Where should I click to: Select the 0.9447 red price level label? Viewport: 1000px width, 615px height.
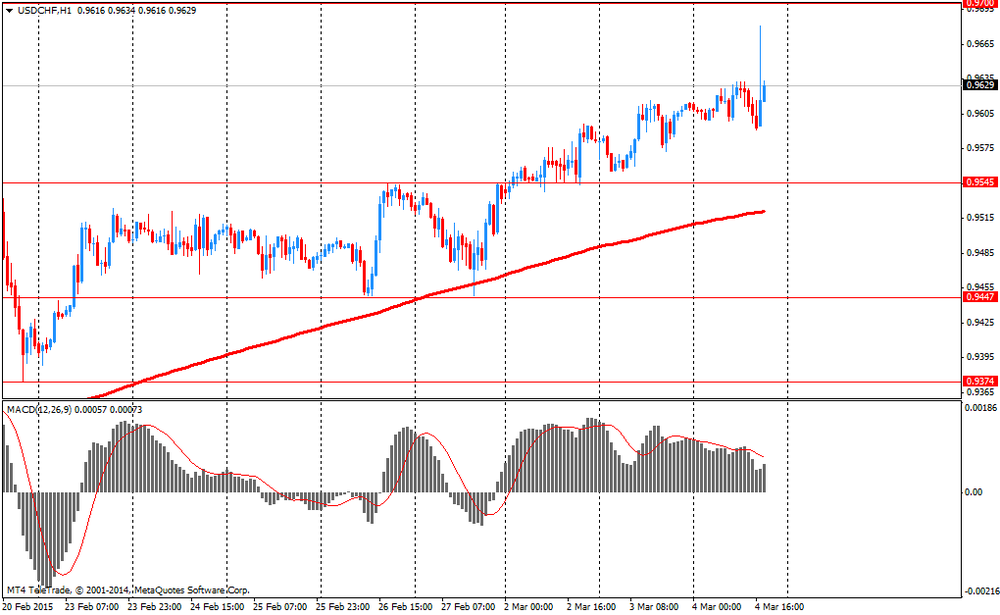(x=980, y=297)
